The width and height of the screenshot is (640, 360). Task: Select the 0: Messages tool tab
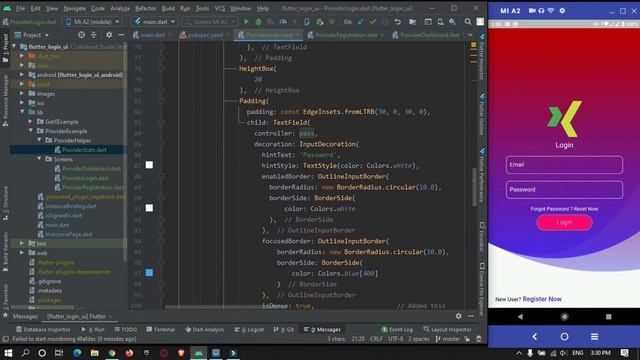click(322, 329)
